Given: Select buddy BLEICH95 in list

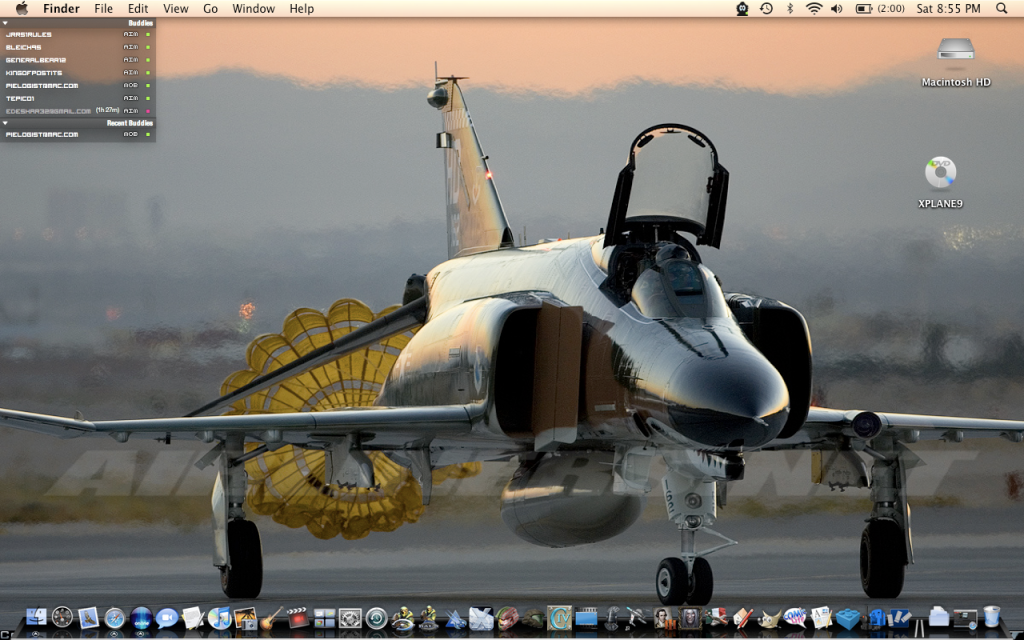Looking at the screenshot, I should tap(78, 47).
